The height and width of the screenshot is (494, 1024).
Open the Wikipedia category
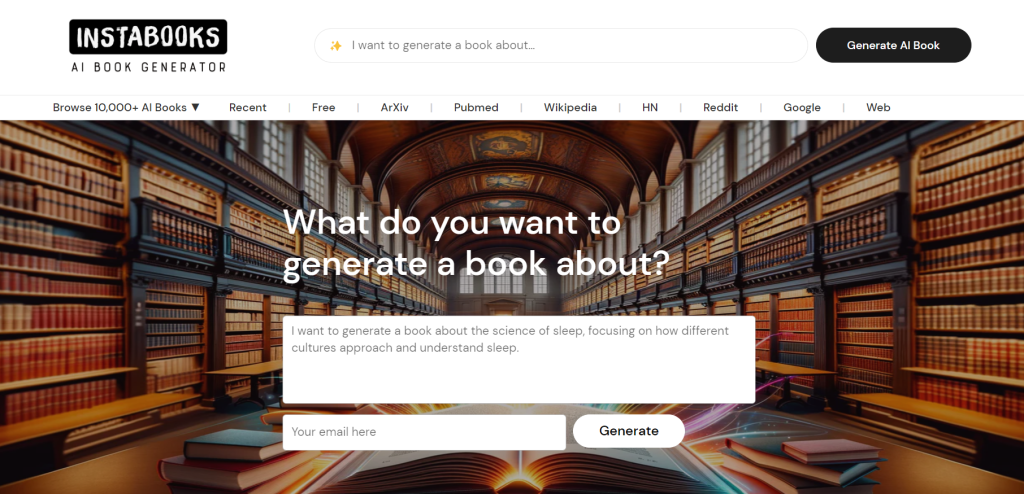point(570,108)
